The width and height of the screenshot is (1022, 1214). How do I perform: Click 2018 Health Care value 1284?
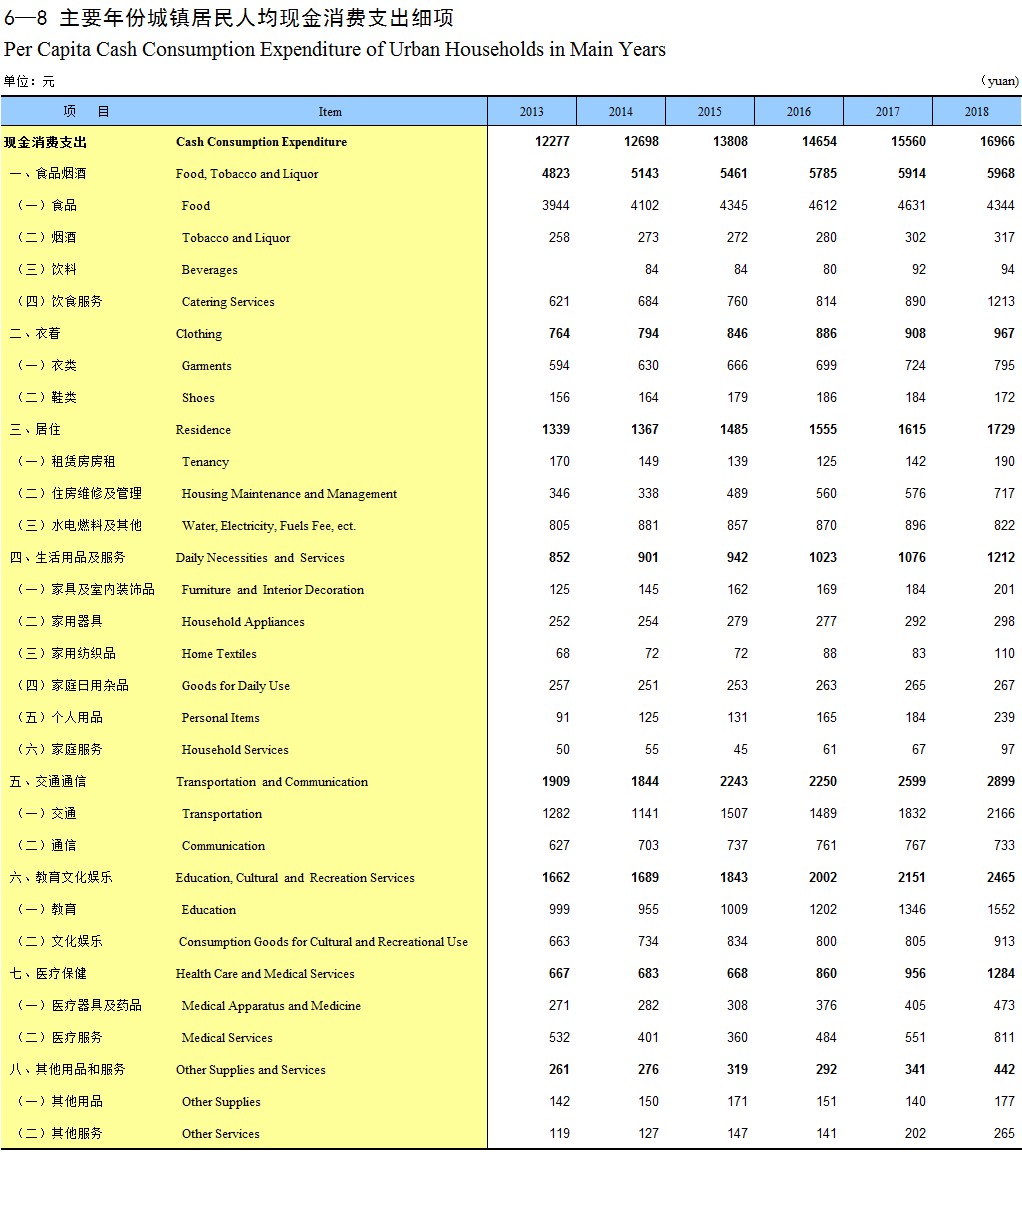click(1001, 974)
